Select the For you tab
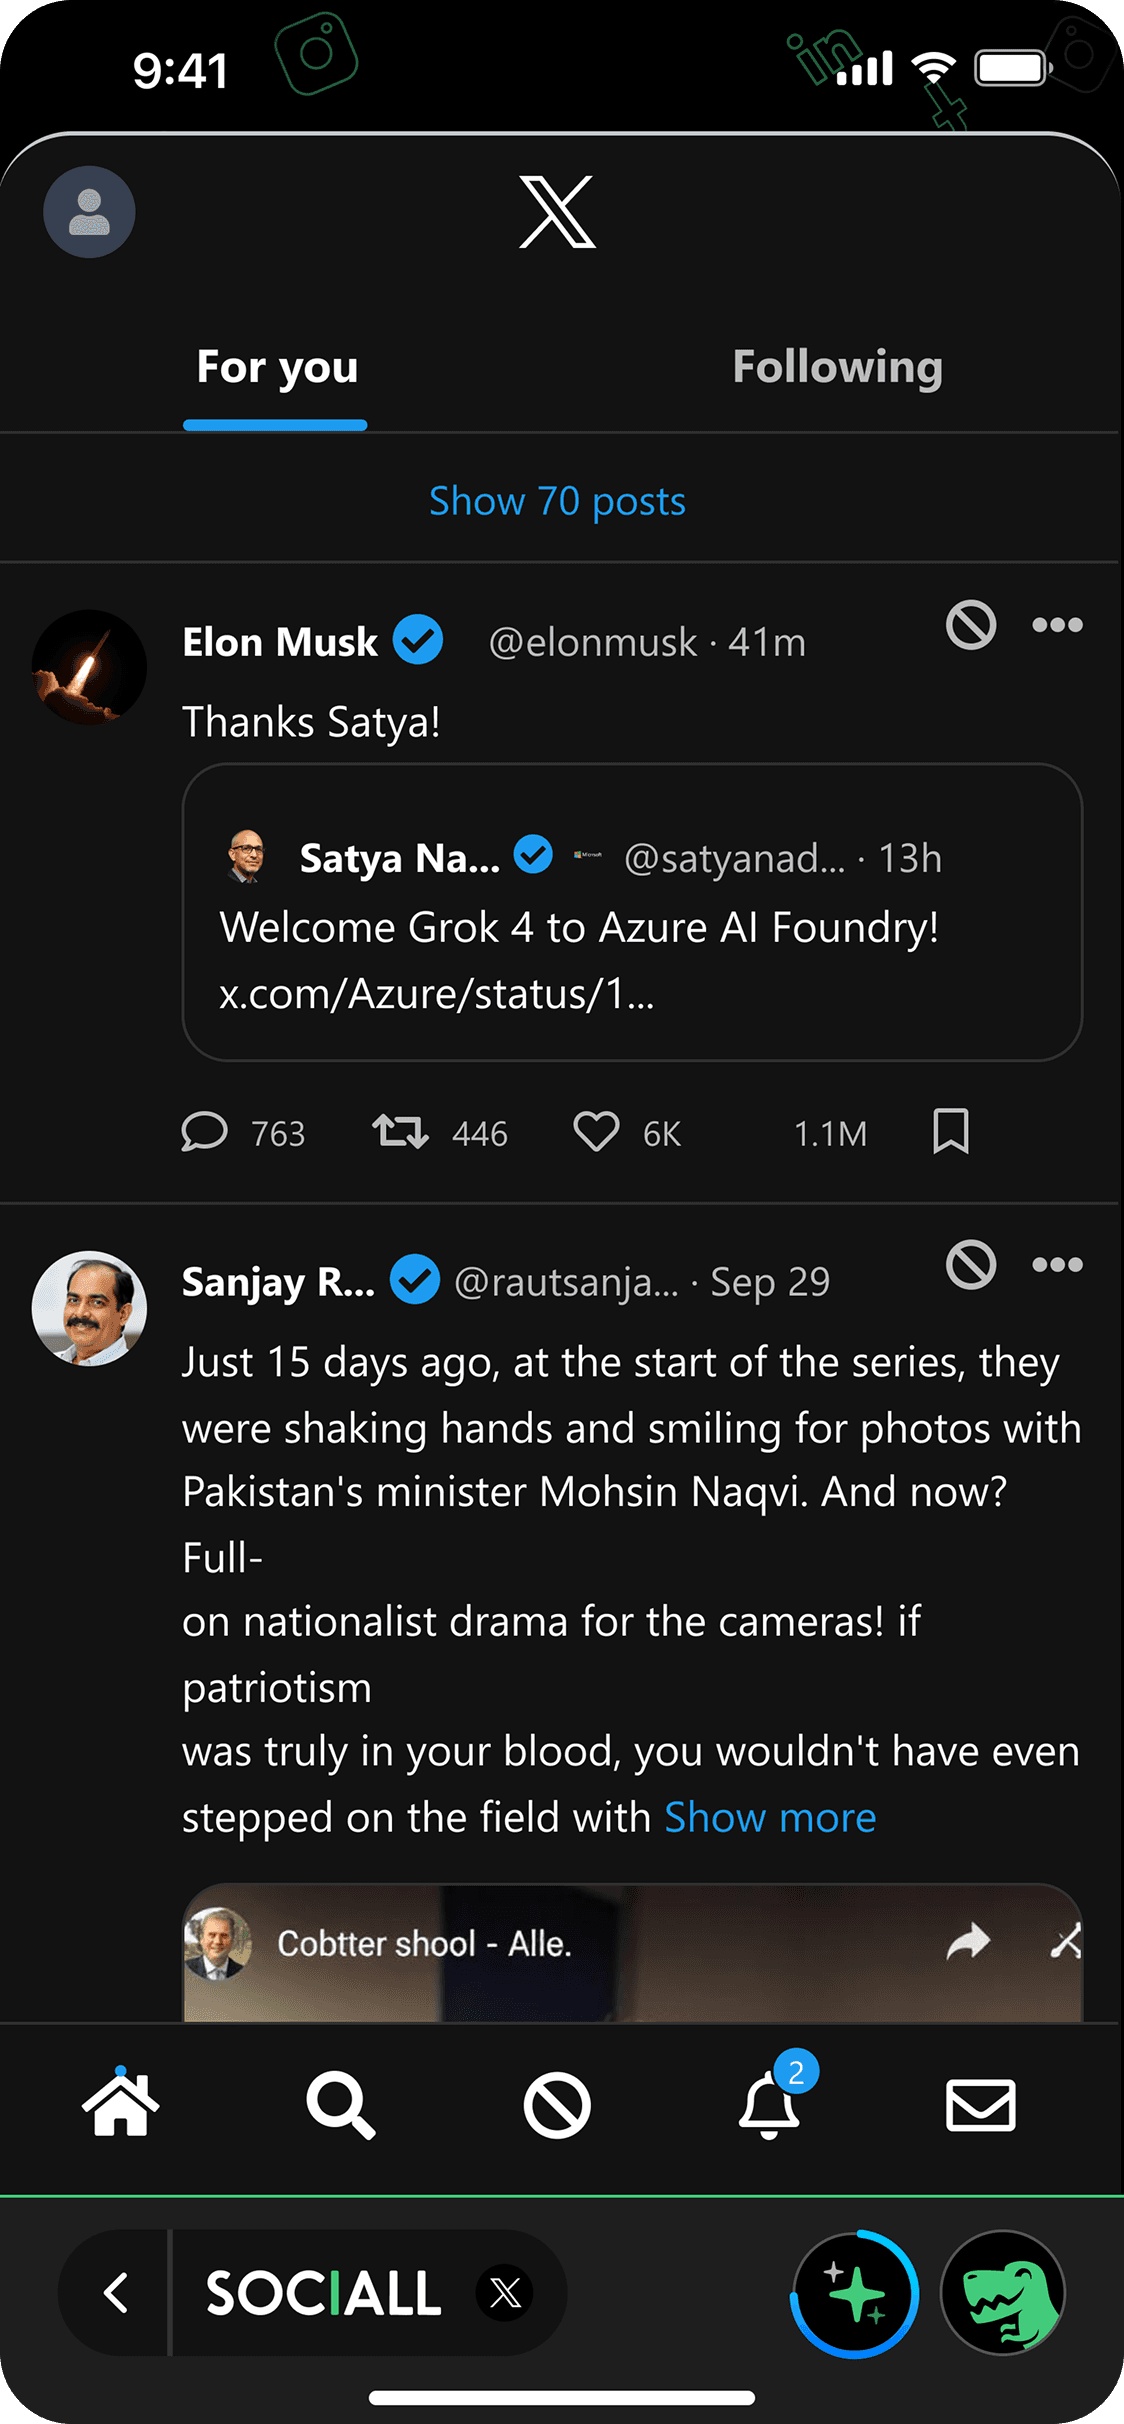Screen dimensions: 1124x2424 pos(277,367)
